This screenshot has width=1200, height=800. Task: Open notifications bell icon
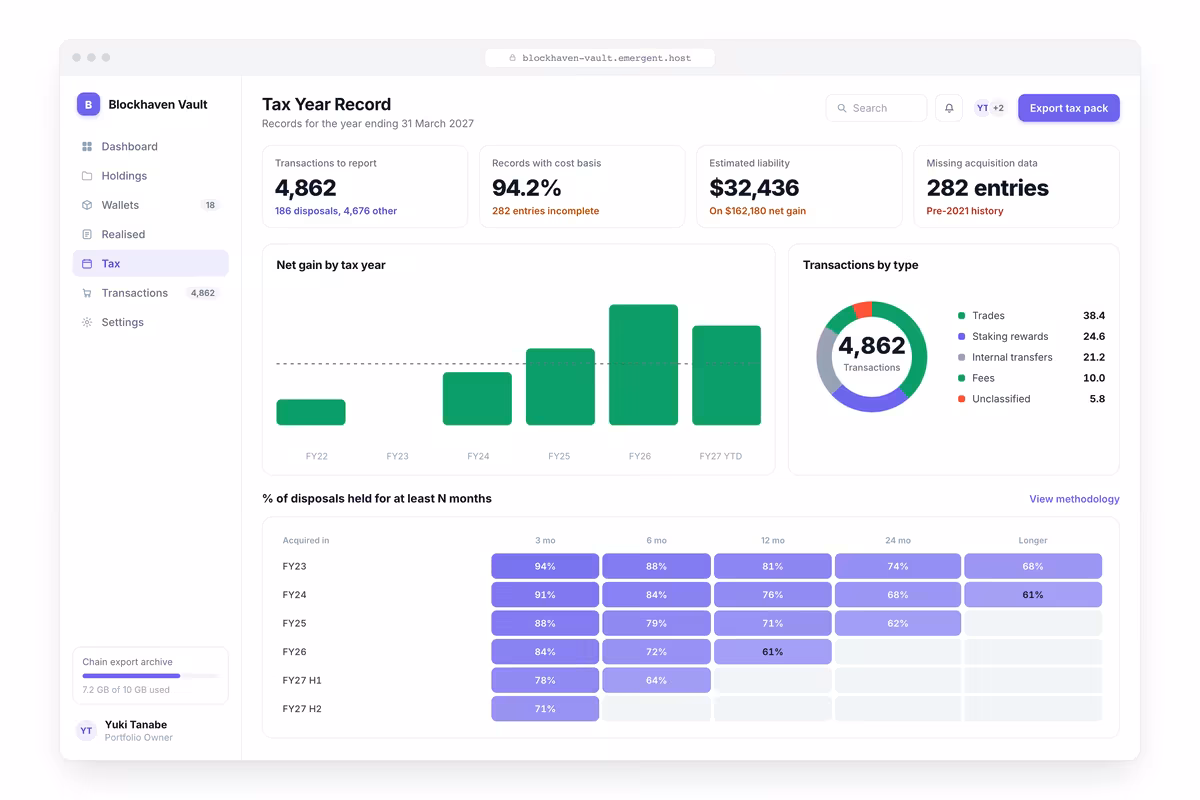(949, 108)
